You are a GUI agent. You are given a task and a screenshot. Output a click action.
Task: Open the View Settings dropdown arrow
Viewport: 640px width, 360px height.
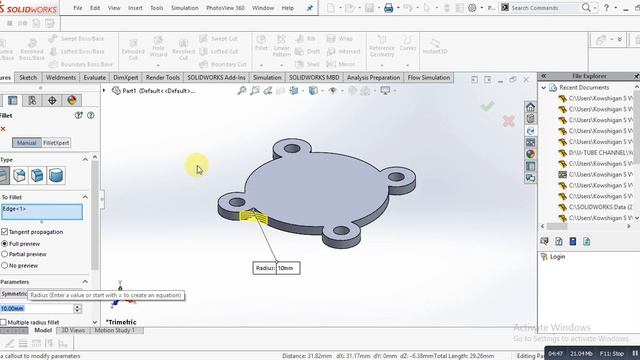point(395,91)
